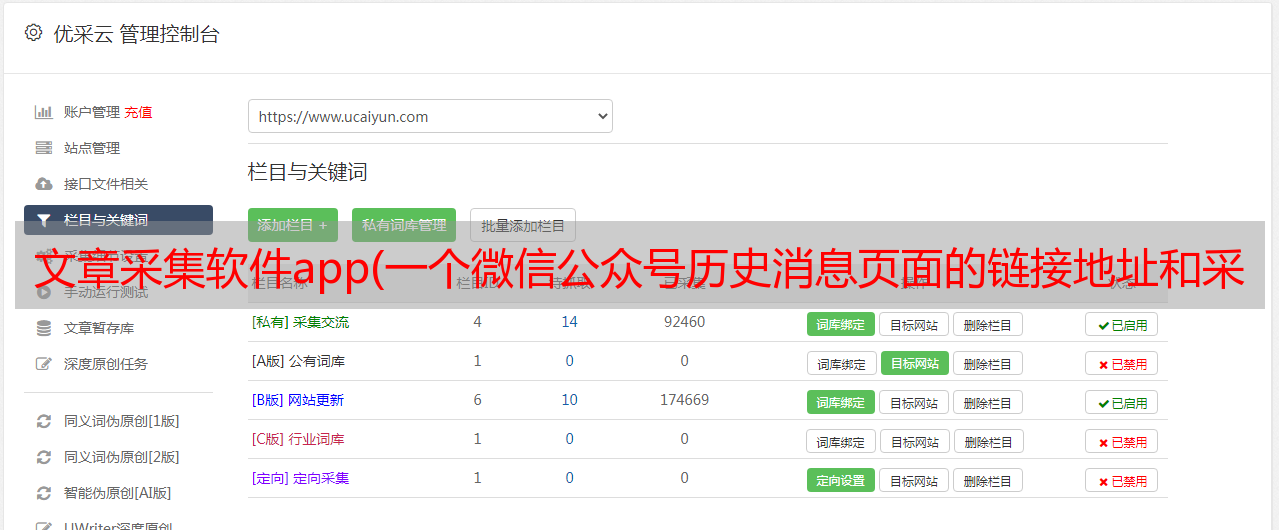
Task: Click the 批量添加栏目 button
Action: click(x=523, y=225)
